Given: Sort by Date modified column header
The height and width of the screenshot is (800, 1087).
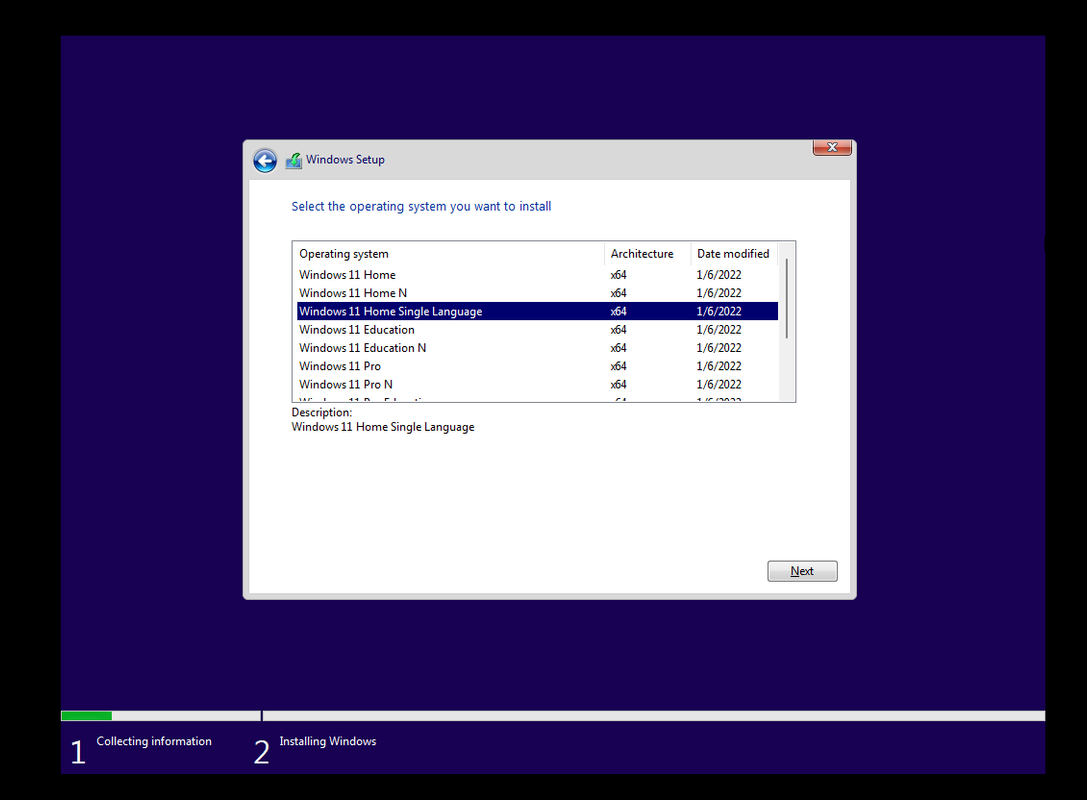Looking at the screenshot, I should point(734,254).
